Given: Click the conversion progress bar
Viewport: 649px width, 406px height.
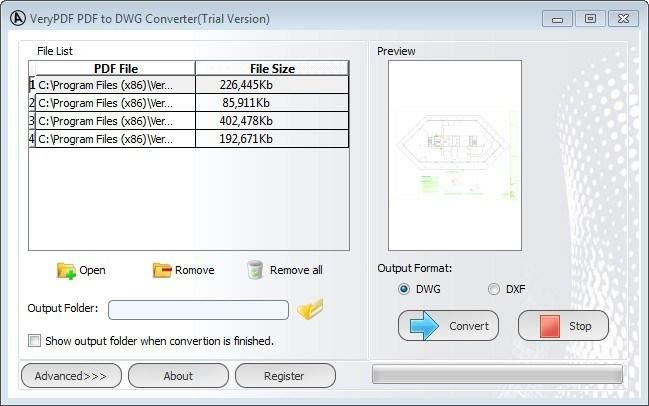Looking at the screenshot, I should pos(497,374).
